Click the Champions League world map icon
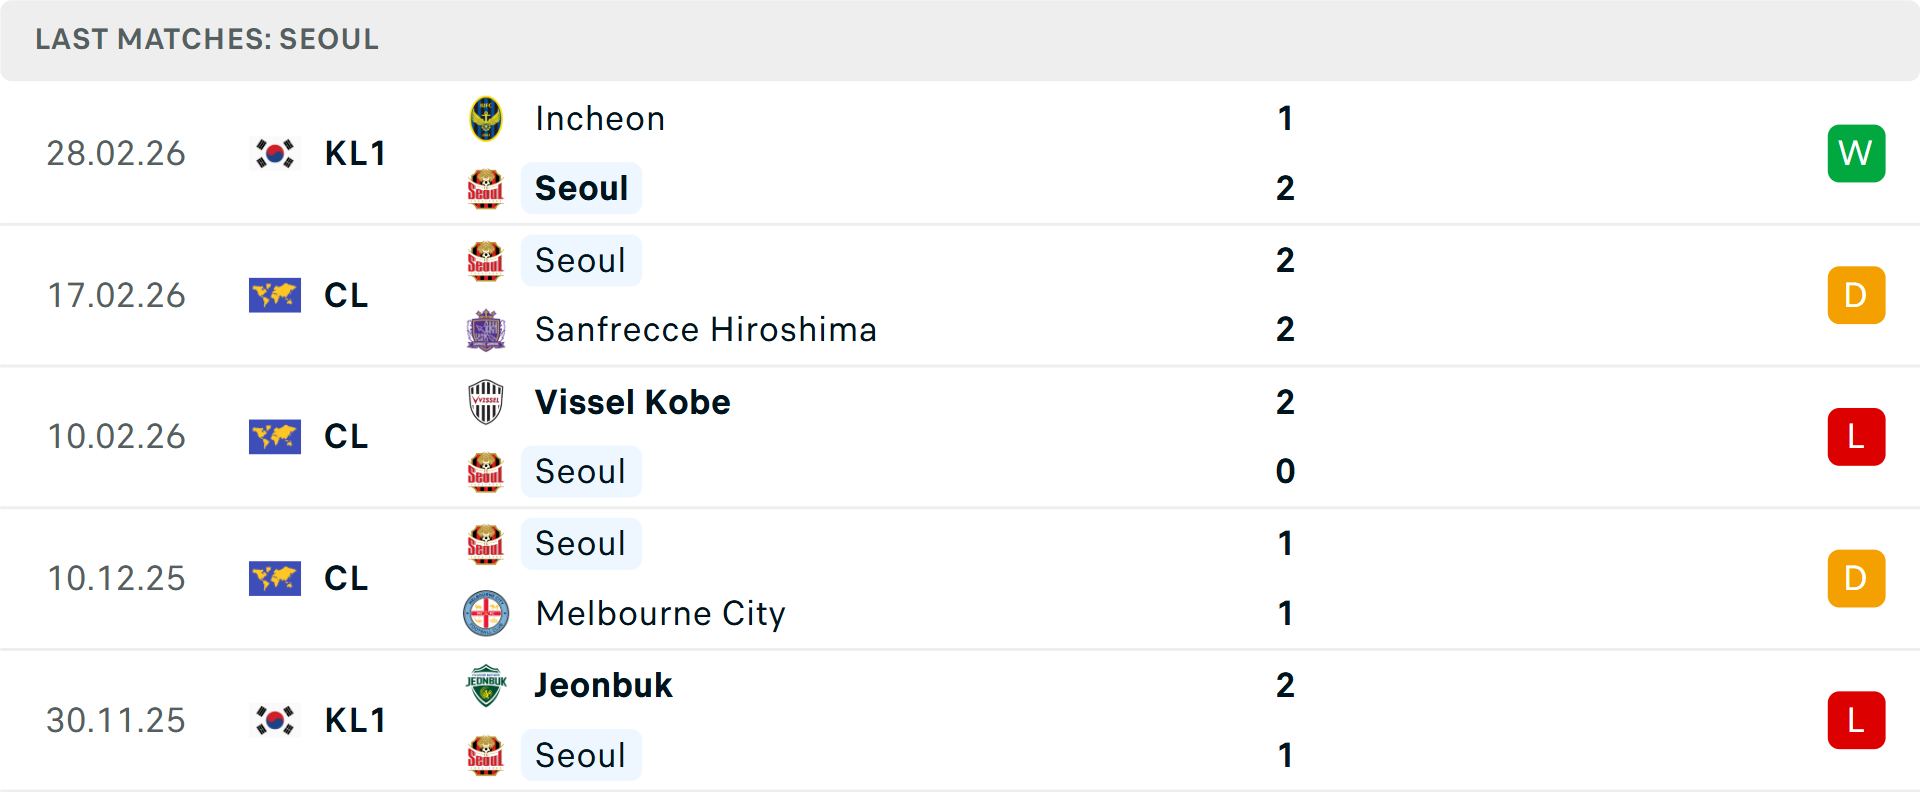Image resolution: width=1920 pixels, height=792 pixels. coord(274,295)
